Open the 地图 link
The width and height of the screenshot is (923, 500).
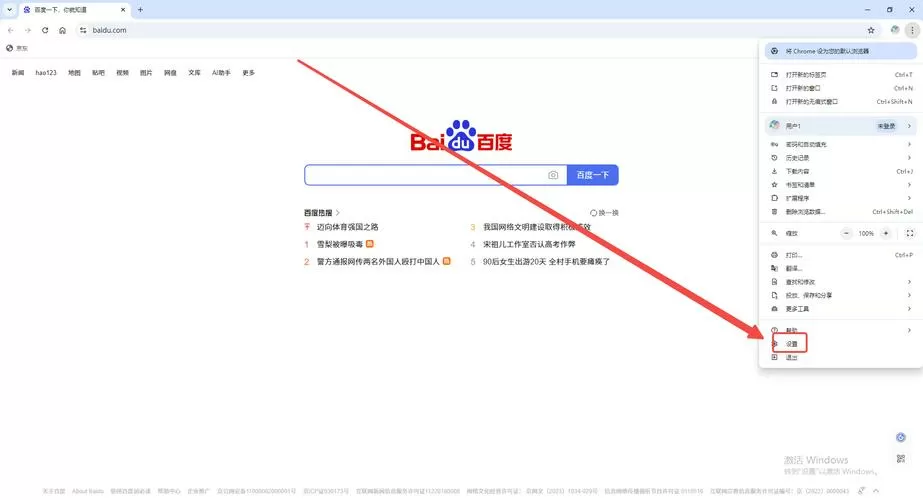[74, 72]
